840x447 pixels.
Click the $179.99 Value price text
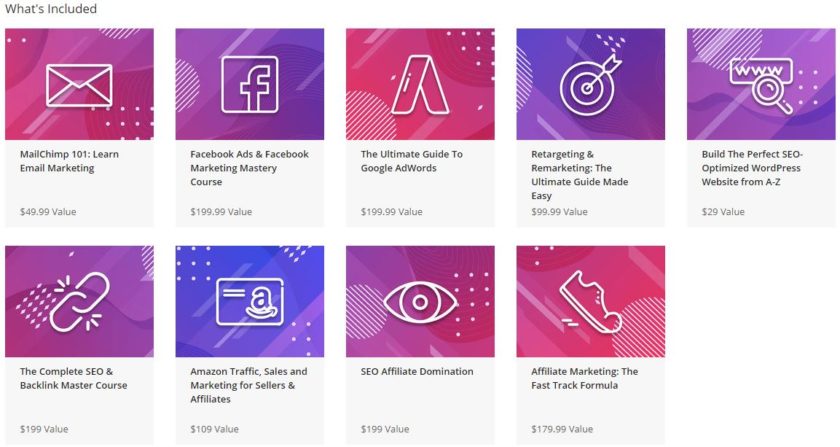tap(562, 429)
